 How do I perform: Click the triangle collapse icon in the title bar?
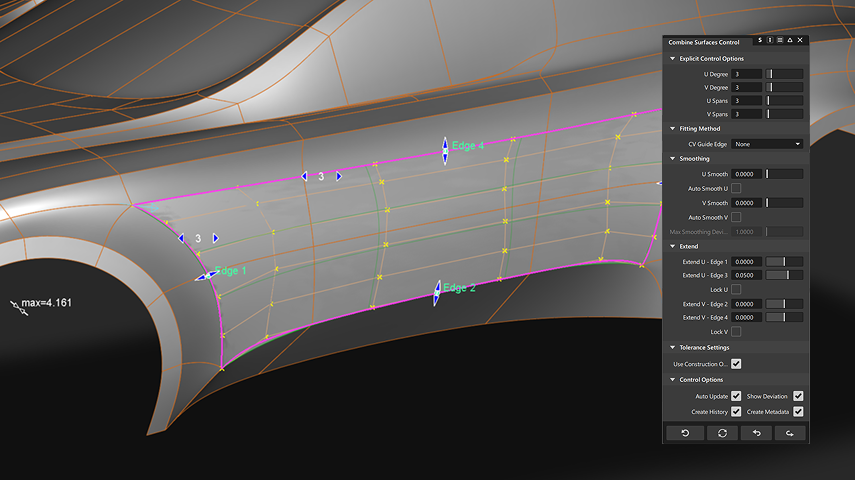coord(790,40)
